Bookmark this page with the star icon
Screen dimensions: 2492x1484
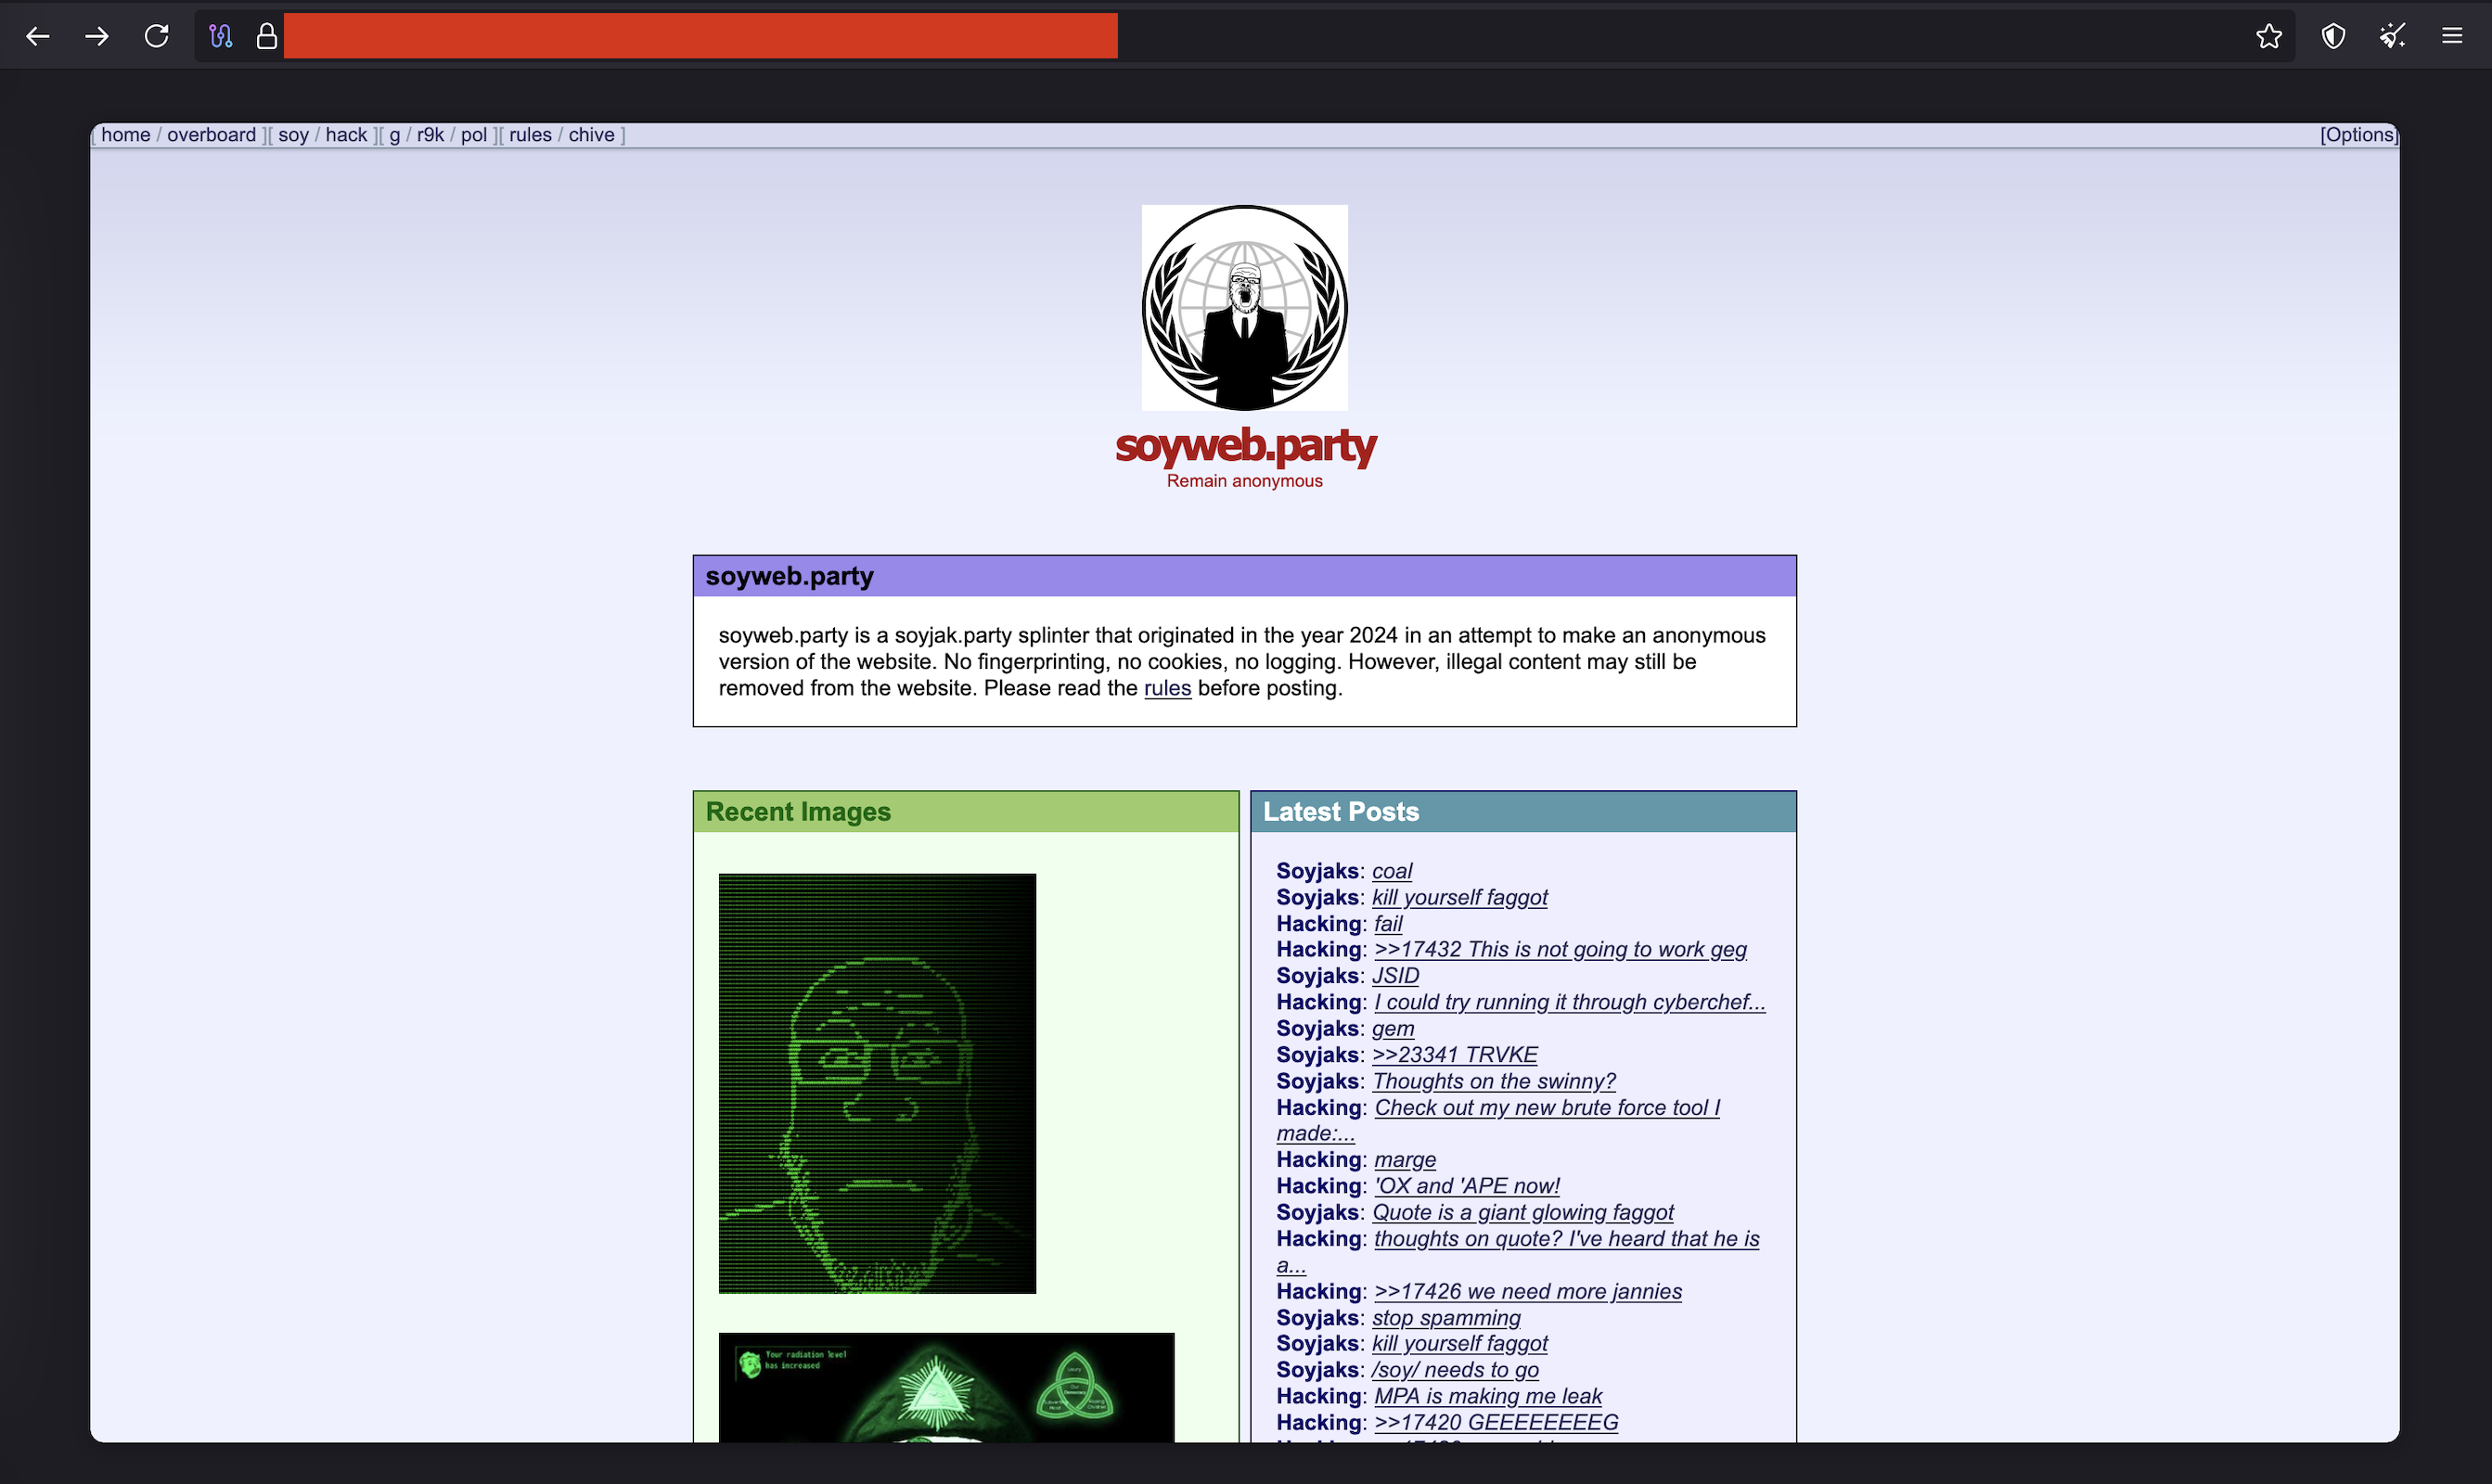(x=2269, y=36)
